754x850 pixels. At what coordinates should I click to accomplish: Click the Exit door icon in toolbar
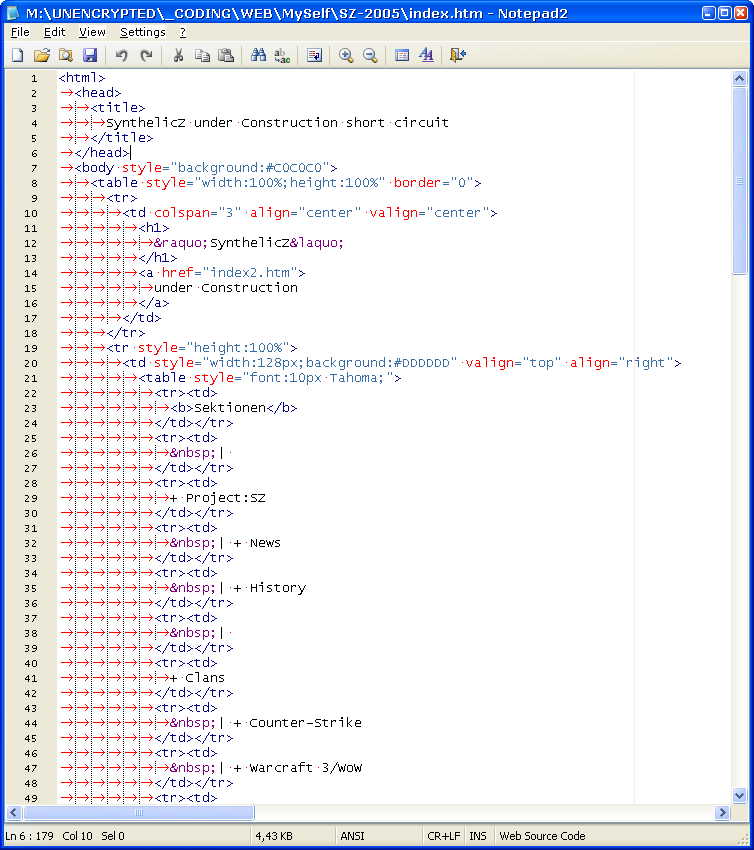point(458,55)
